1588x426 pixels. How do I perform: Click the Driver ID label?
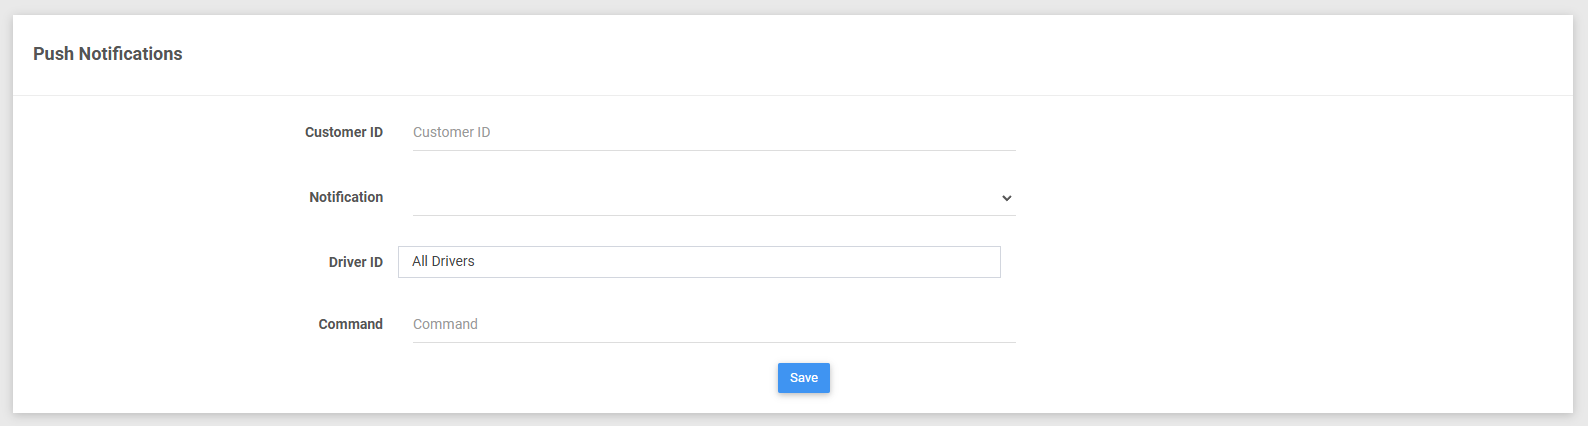(356, 262)
